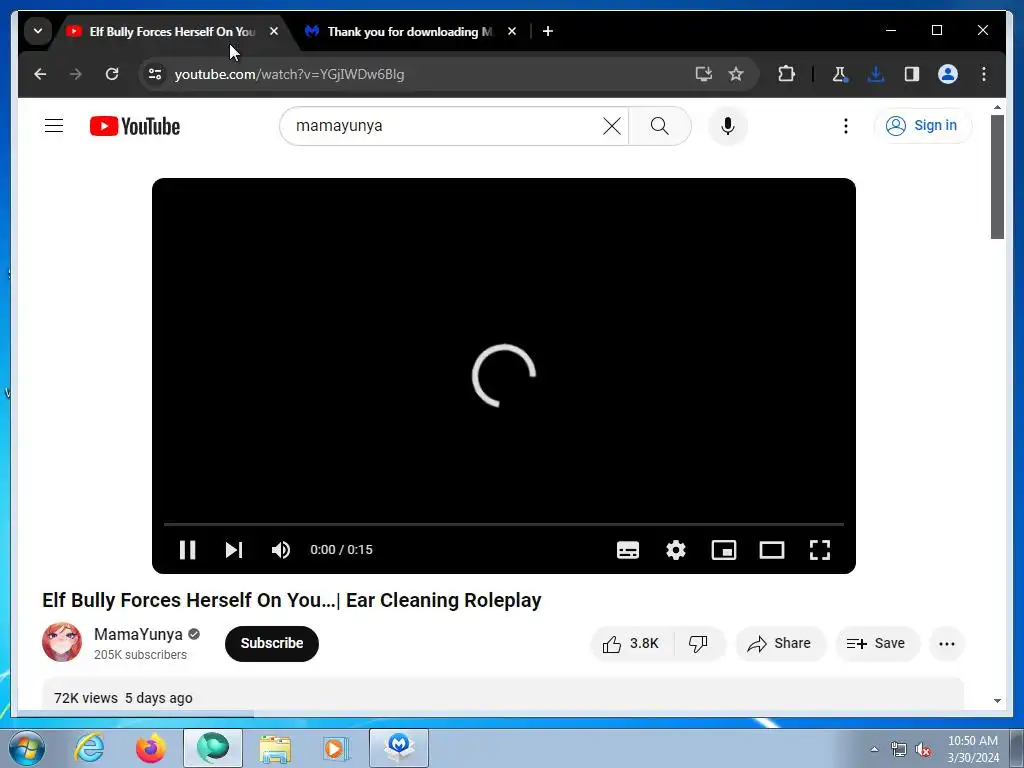The height and width of the screenshot is (768, 1024).
Task: Go back to previous page
Action: [x=40, y=74]
